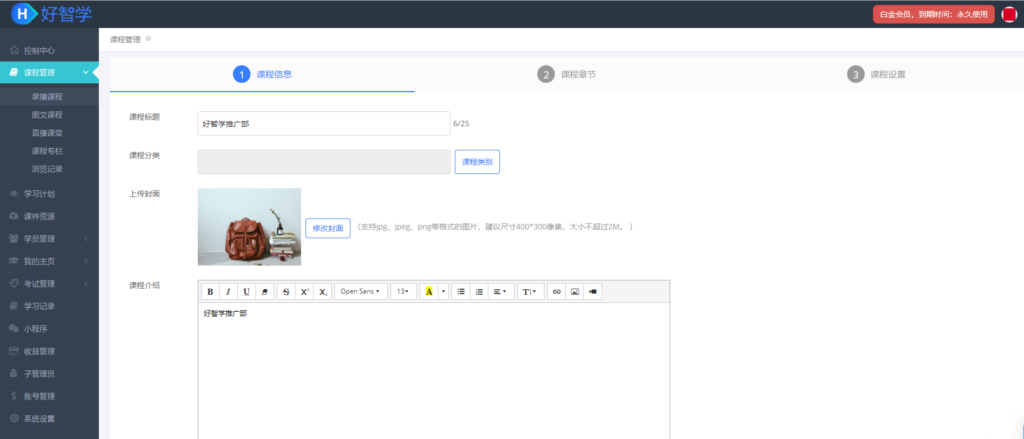Click the backpack cover thumbnail
The height and width of the screenshot is (439, 1024).
tap(249, 227)
